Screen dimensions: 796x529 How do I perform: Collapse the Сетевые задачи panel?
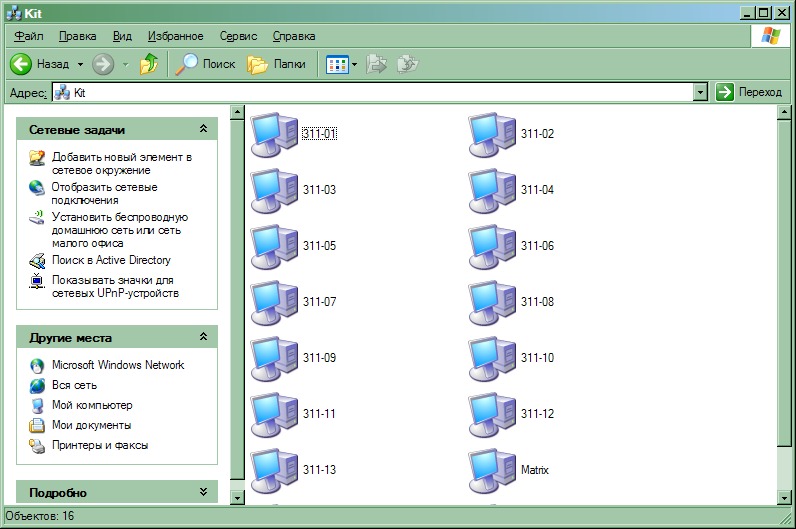(204, 129)
